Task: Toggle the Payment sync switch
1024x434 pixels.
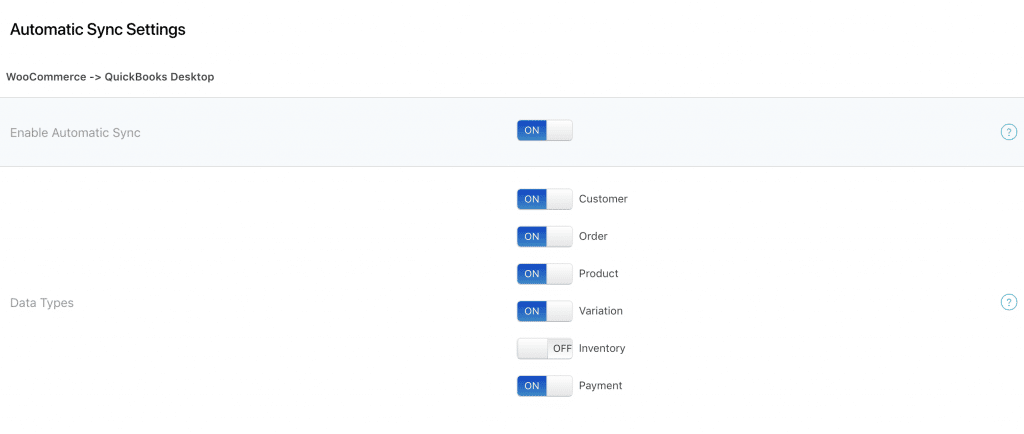Action: click(545, 386)
